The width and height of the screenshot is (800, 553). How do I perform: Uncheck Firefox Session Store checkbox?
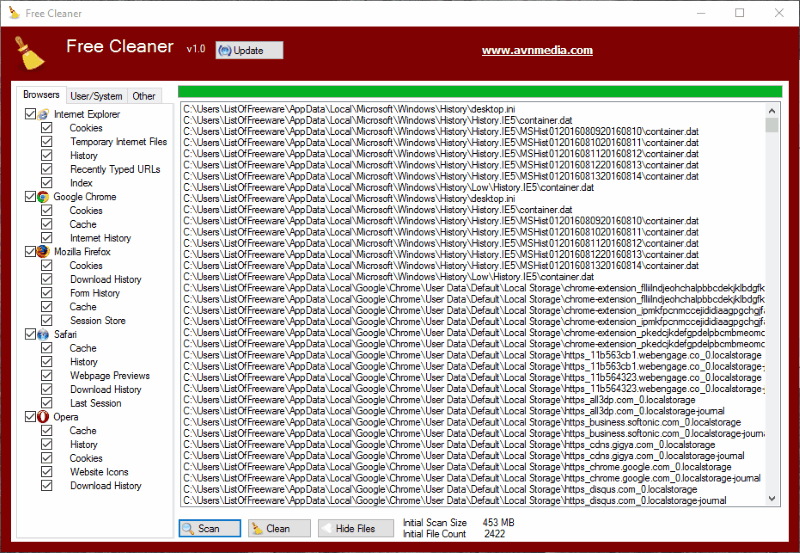coord(46,320)
